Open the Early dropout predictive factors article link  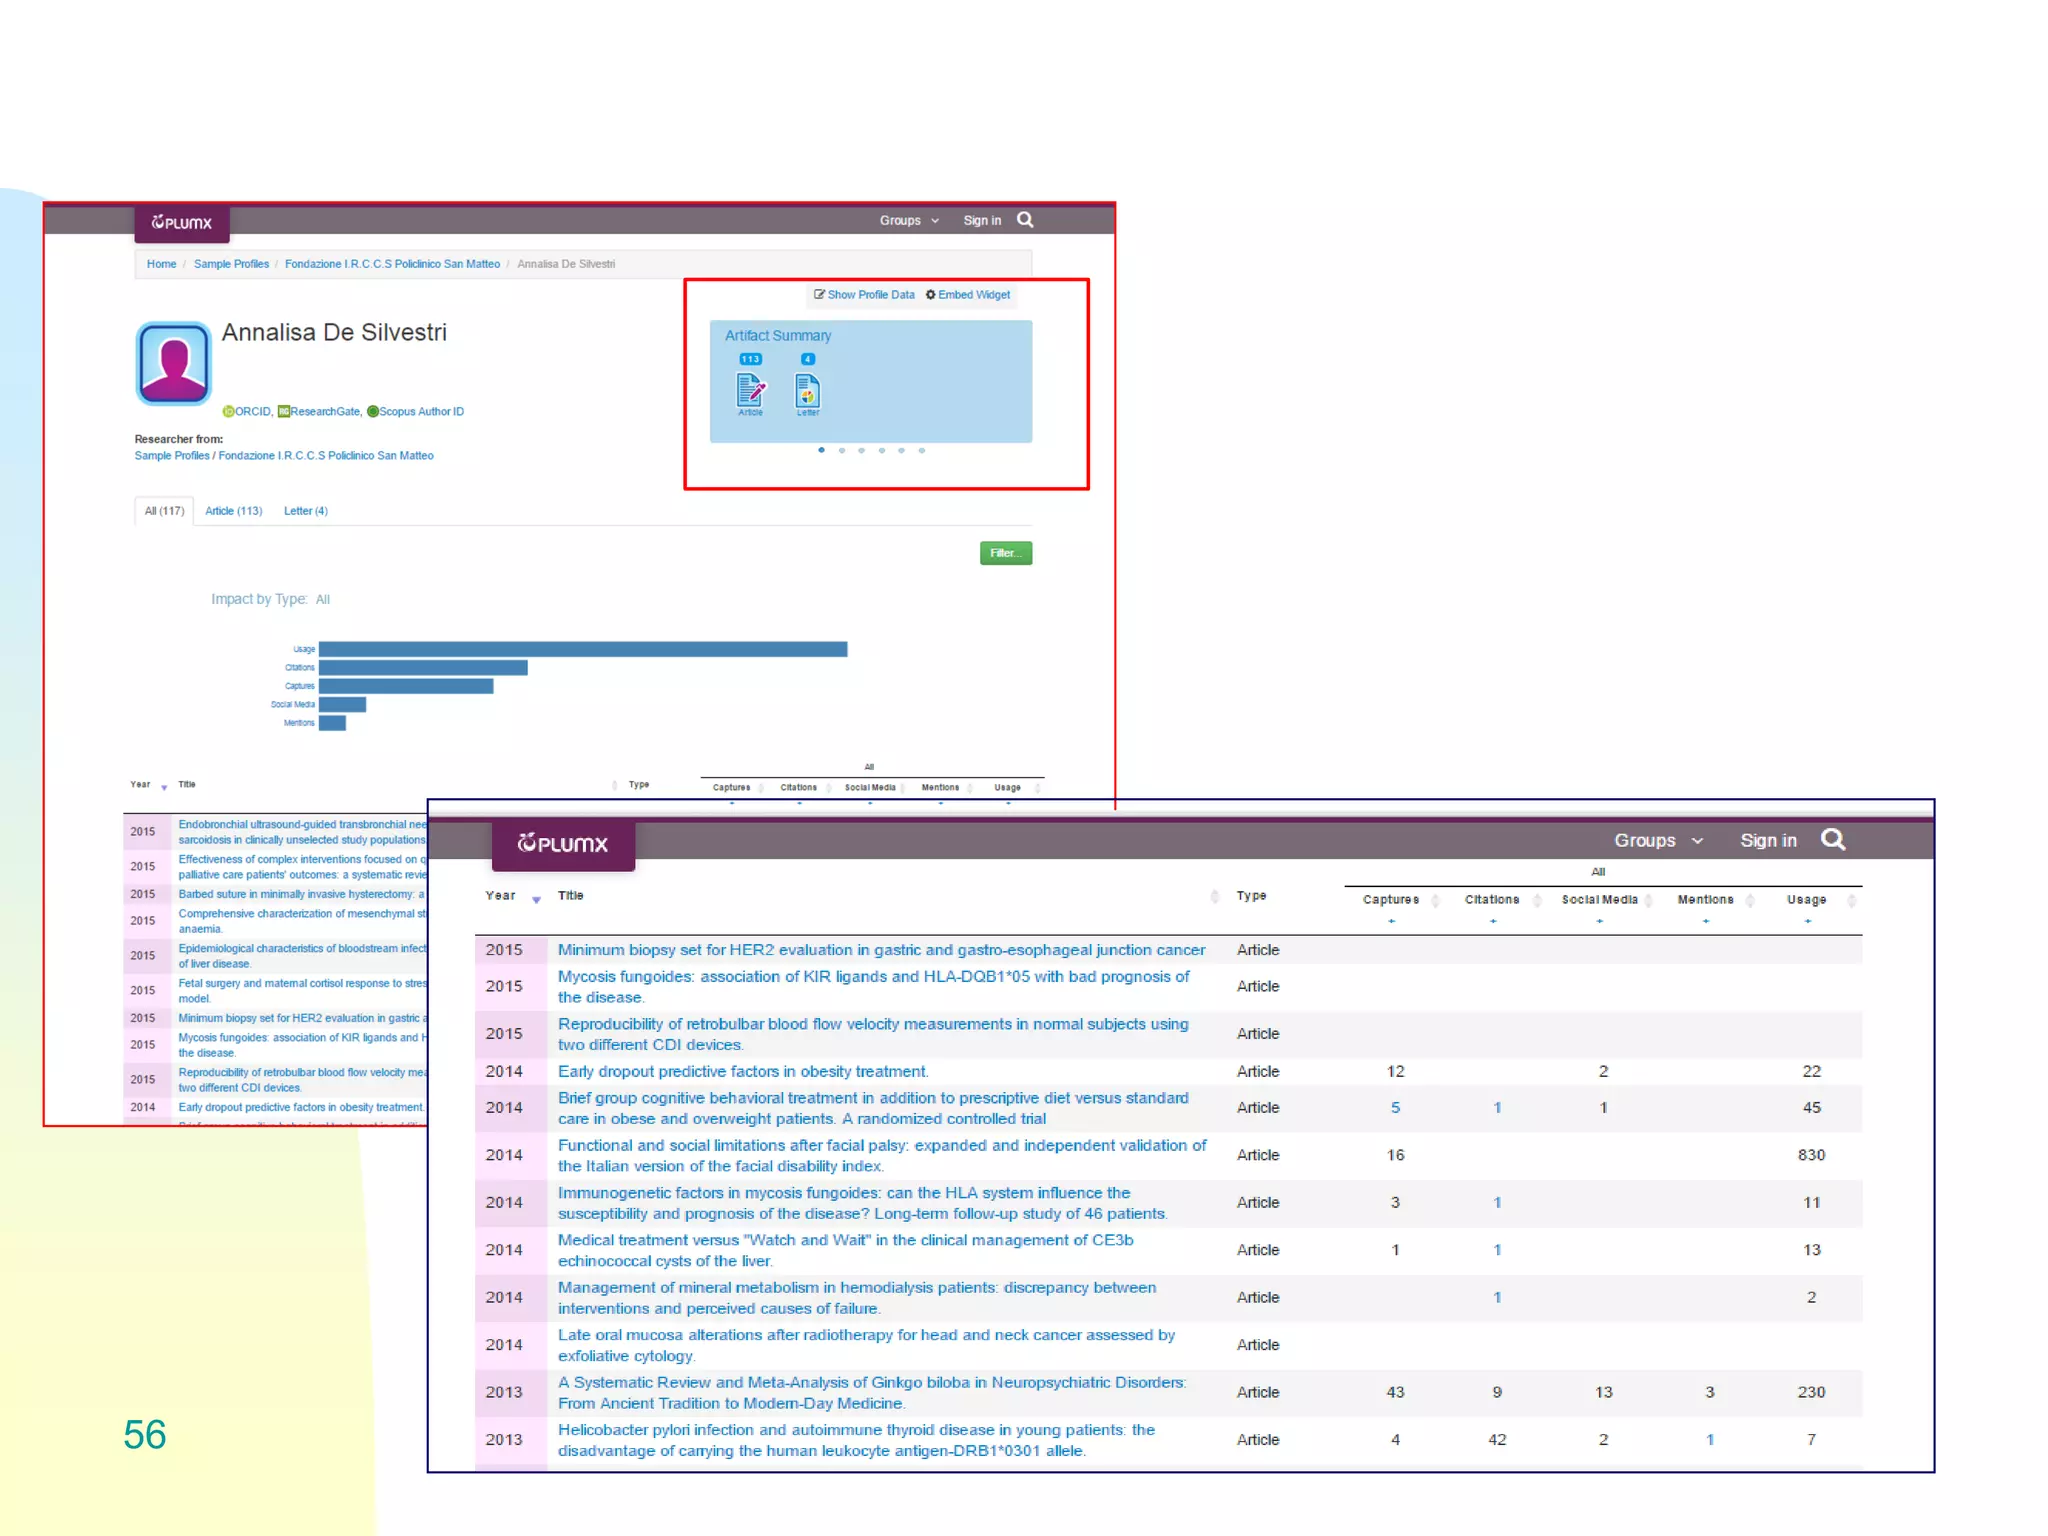coord(742,1072)
